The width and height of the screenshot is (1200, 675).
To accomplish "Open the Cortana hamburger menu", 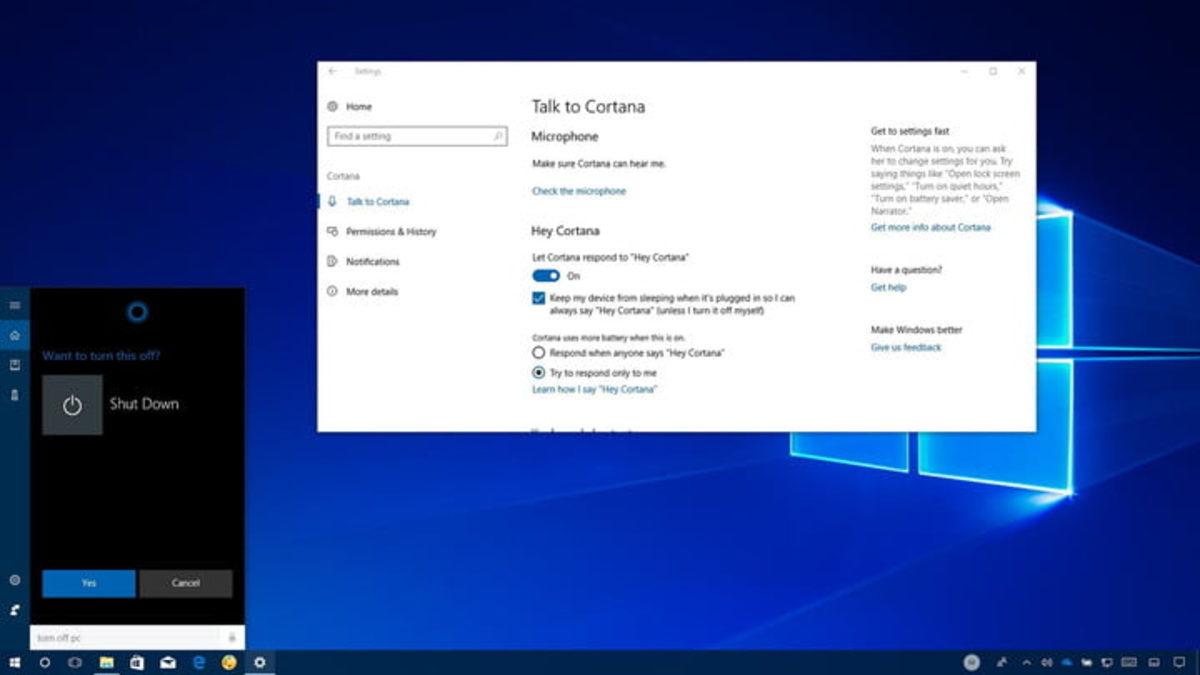I will click(x=14, y=303).
